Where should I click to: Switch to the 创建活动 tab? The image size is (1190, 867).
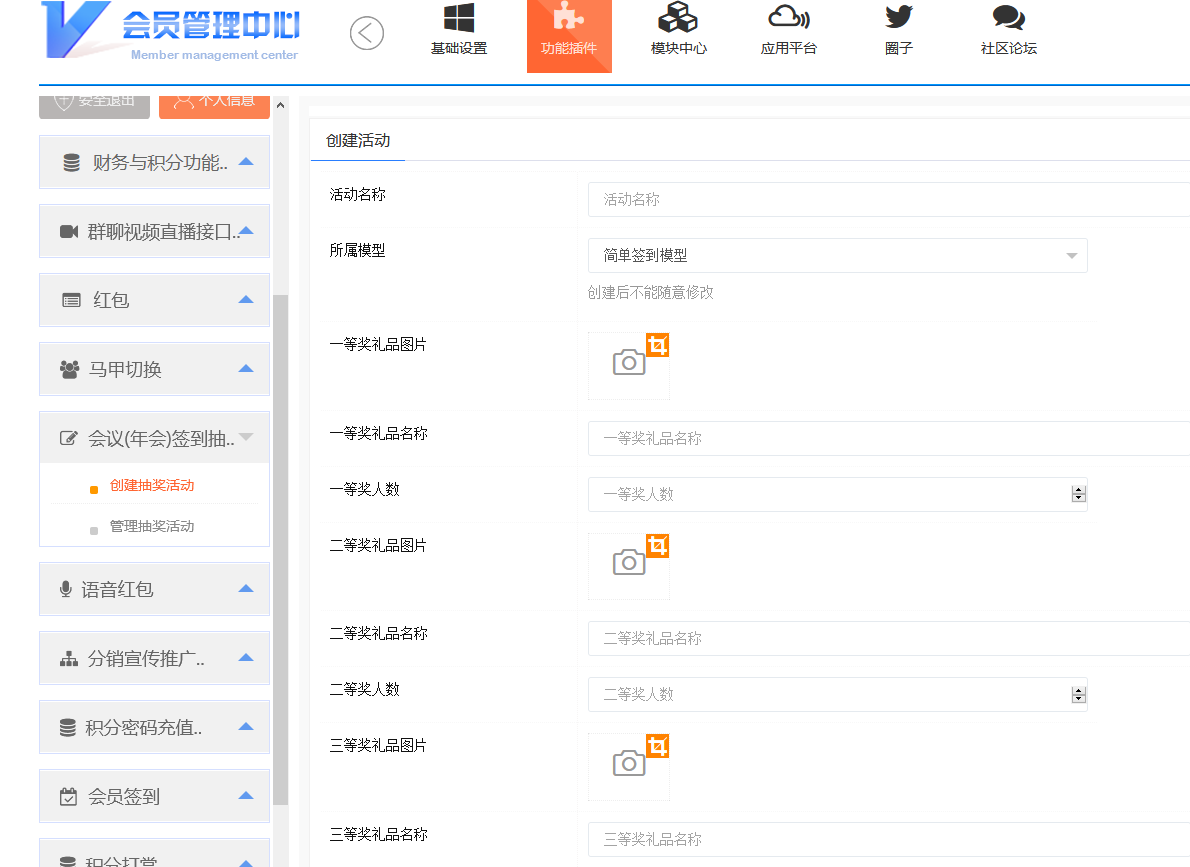click(x=358, y=141)
